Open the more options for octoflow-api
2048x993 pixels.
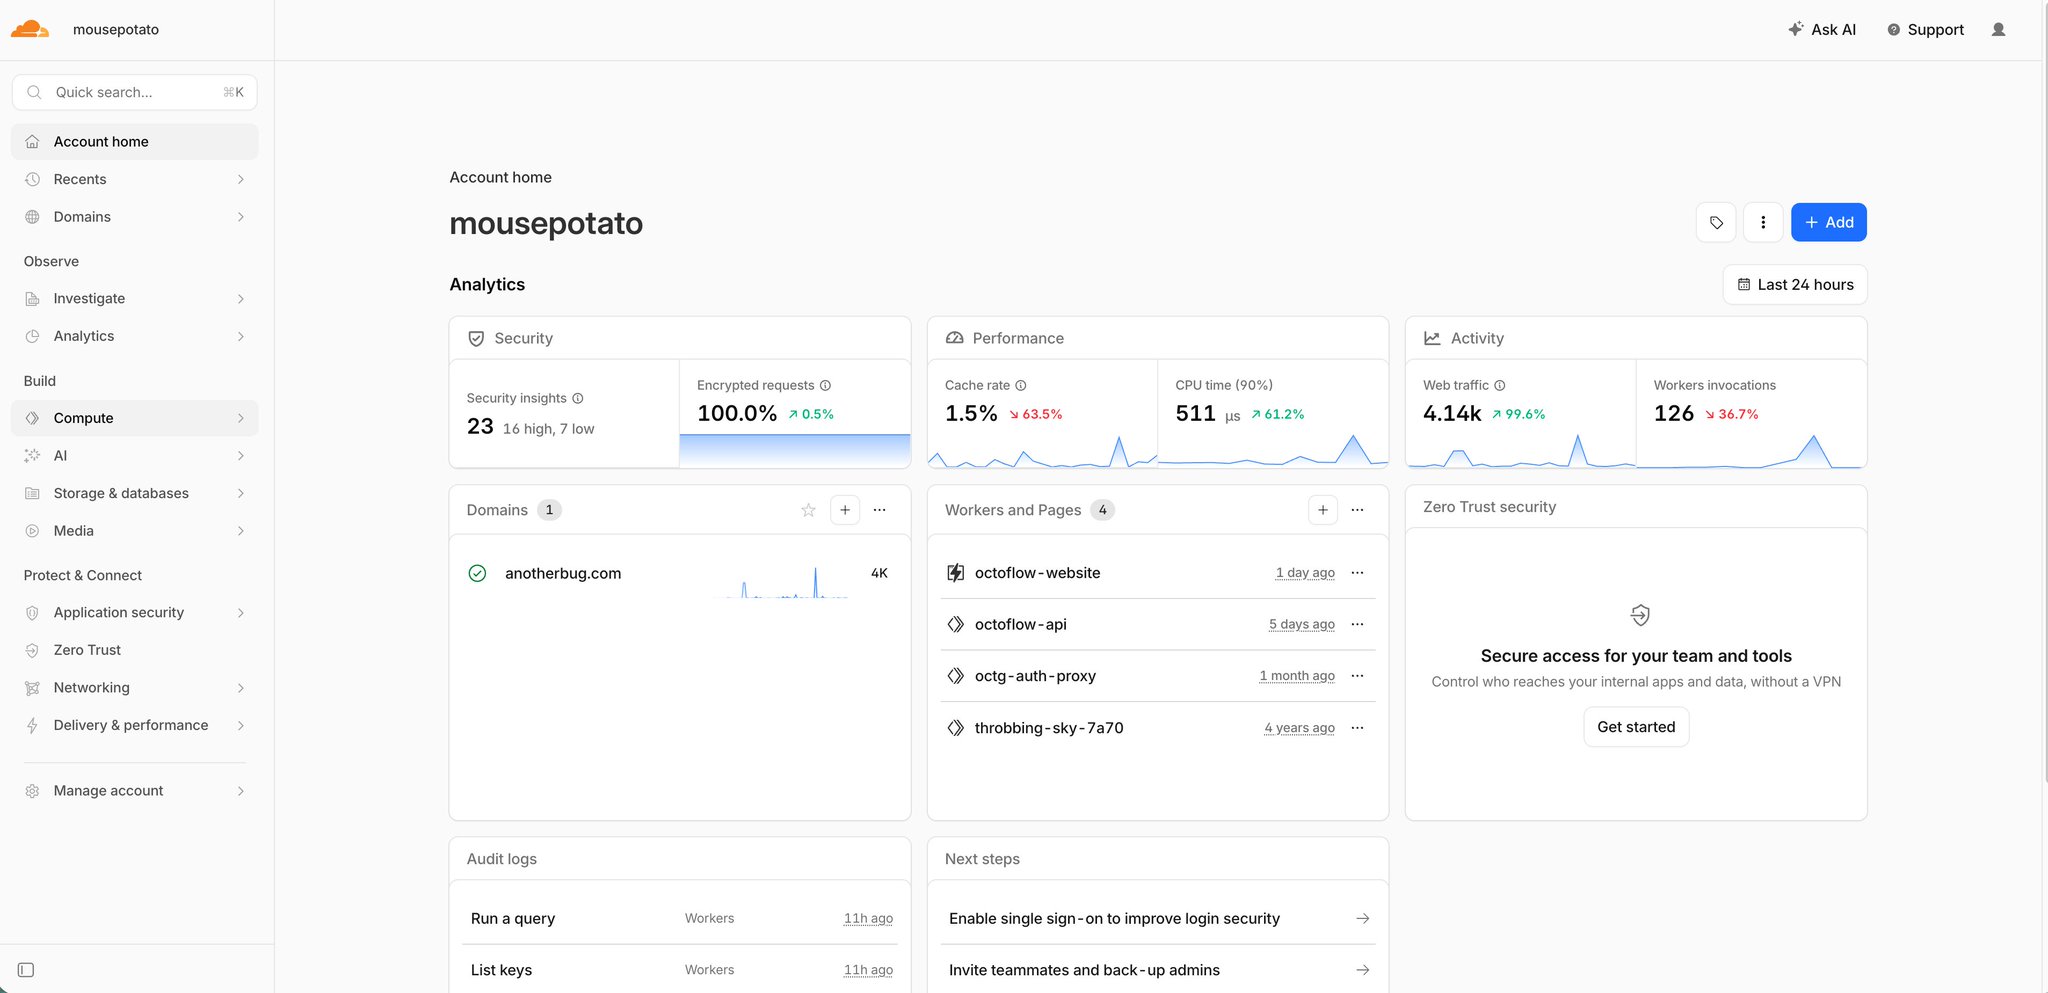tap(1357, 624)
